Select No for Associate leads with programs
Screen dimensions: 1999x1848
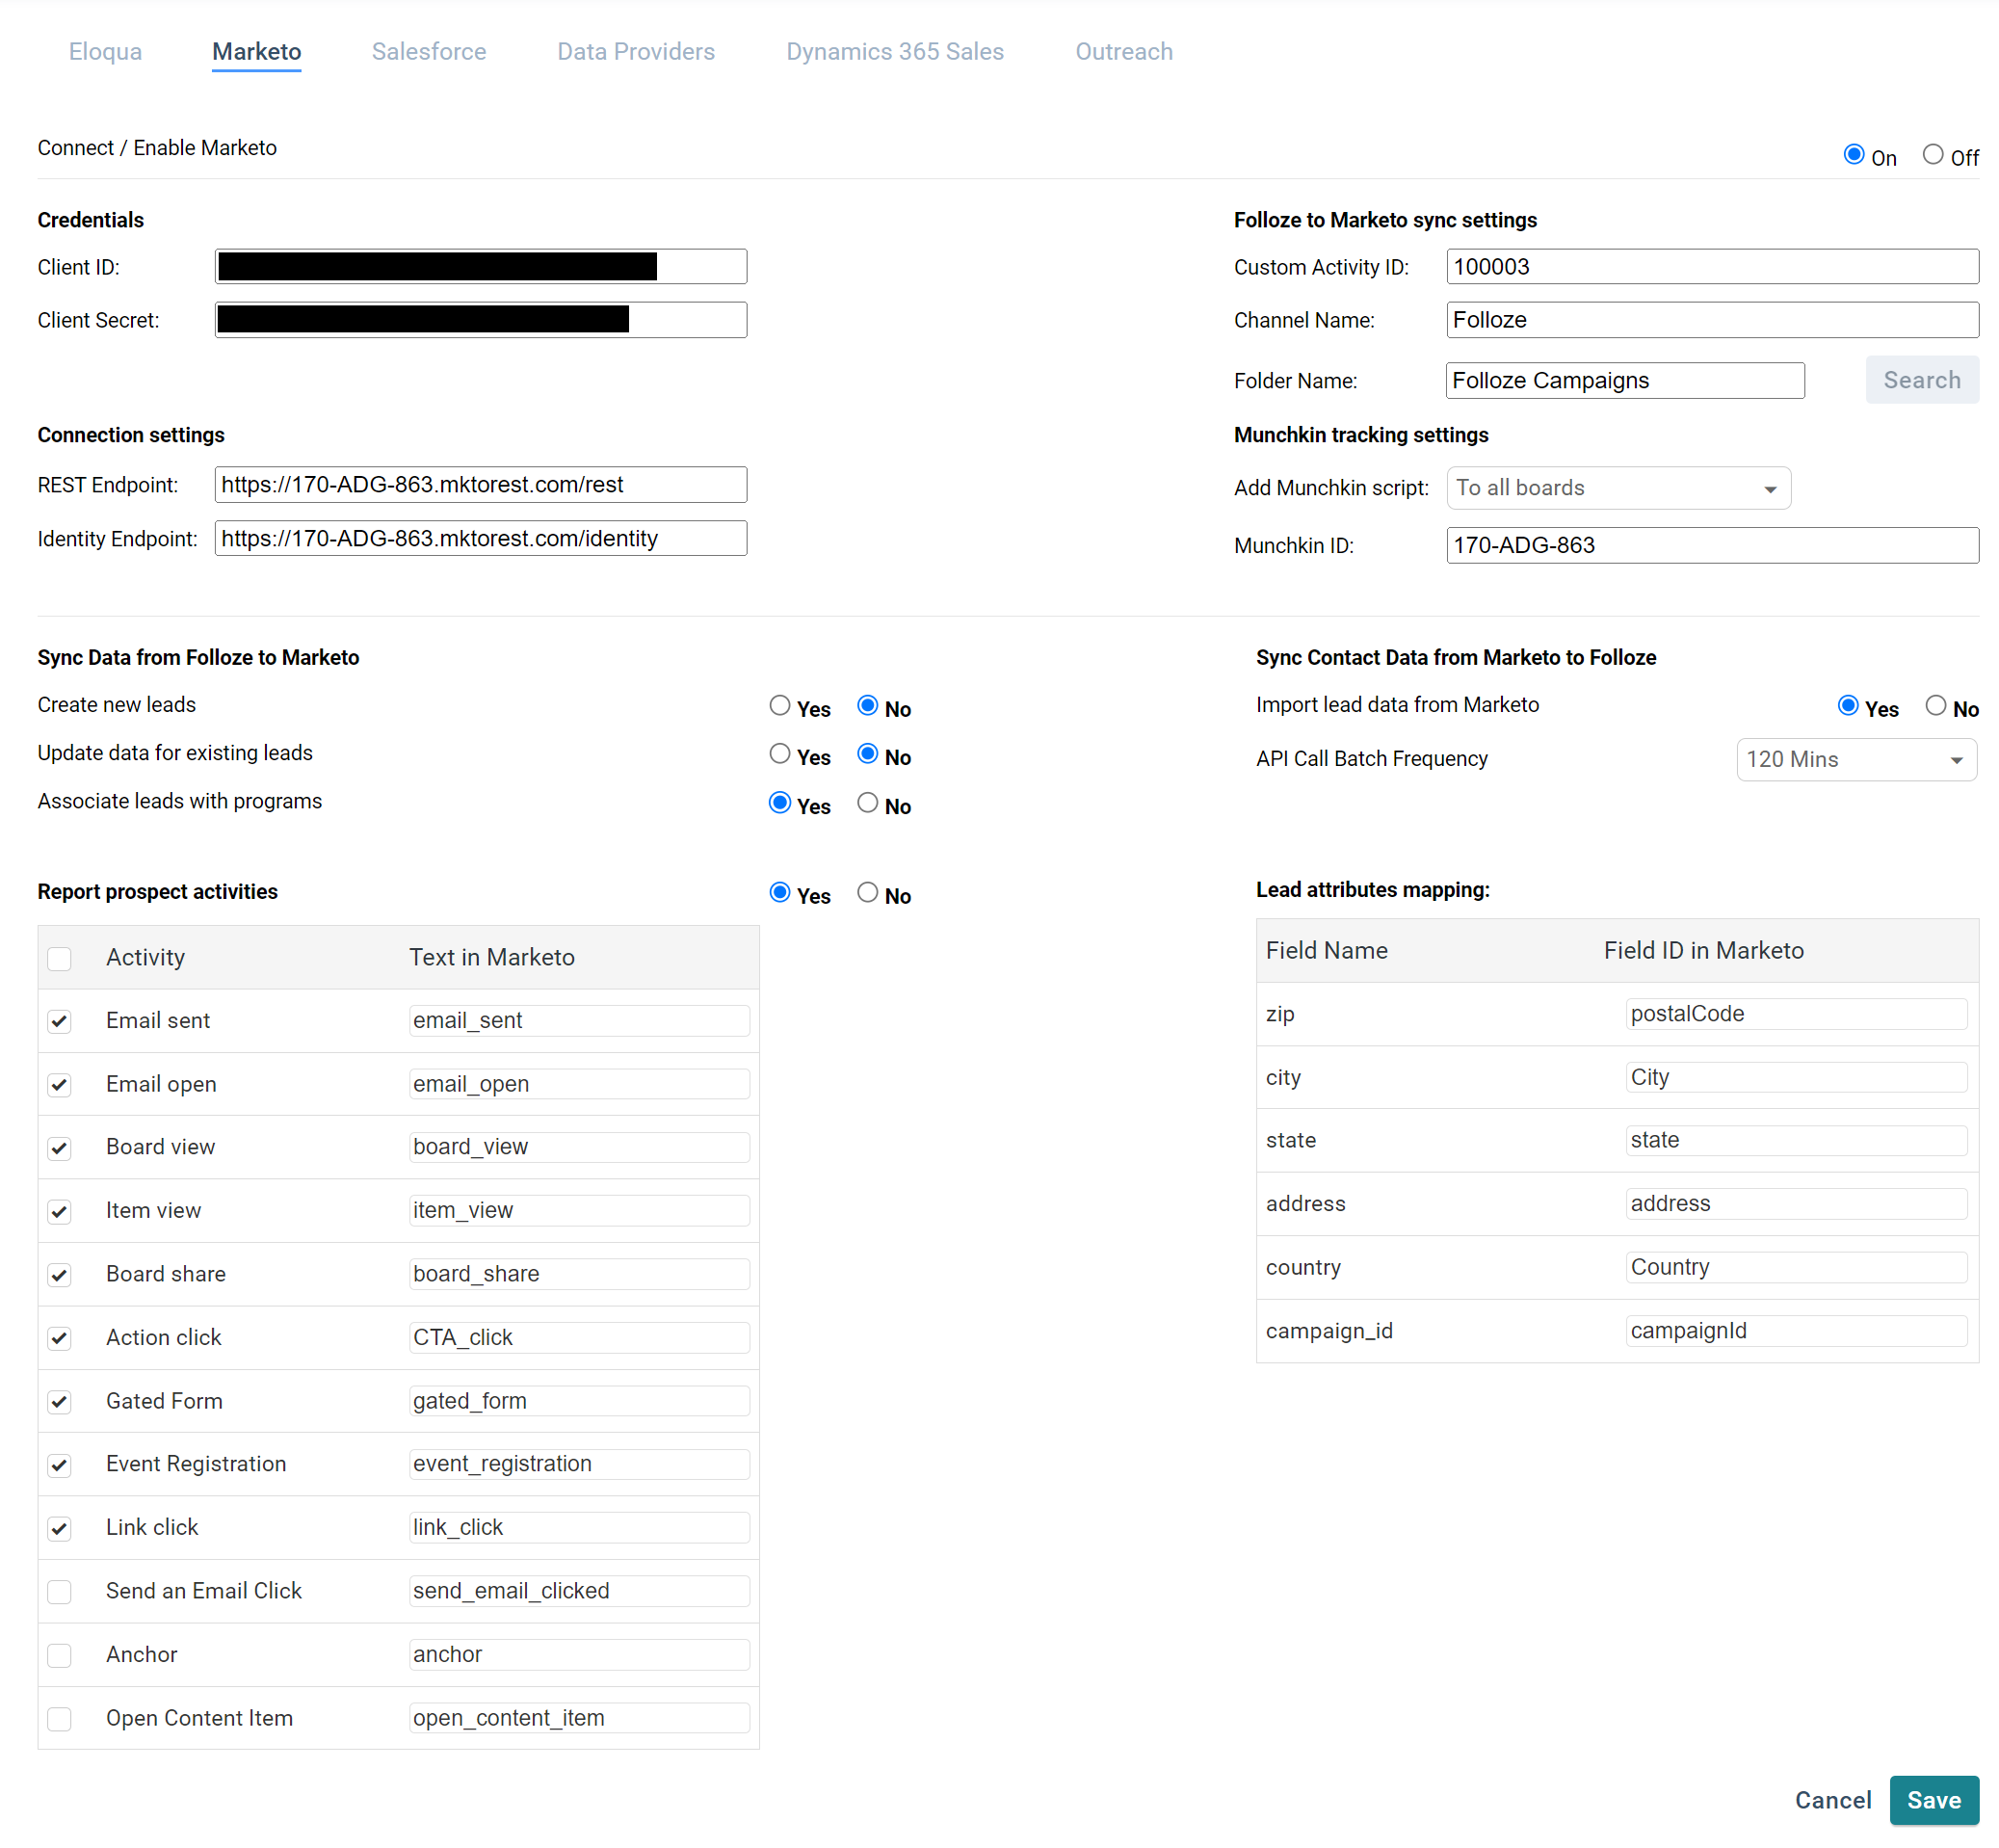tap(867, 803)
